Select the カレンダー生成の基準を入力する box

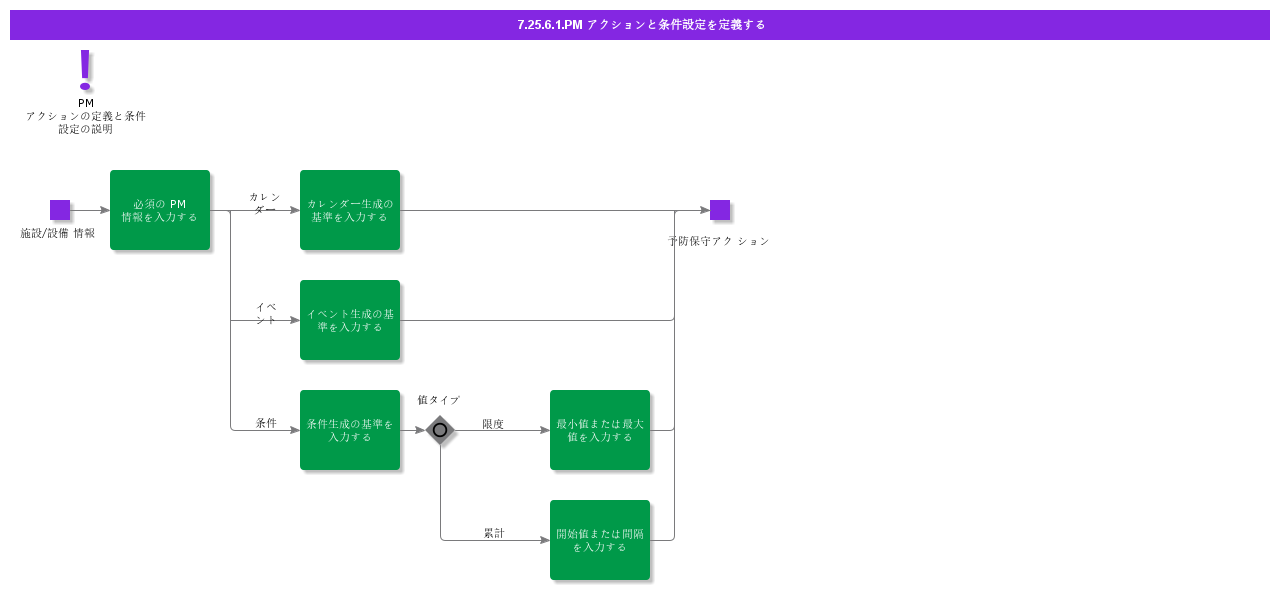click(350, 210)
